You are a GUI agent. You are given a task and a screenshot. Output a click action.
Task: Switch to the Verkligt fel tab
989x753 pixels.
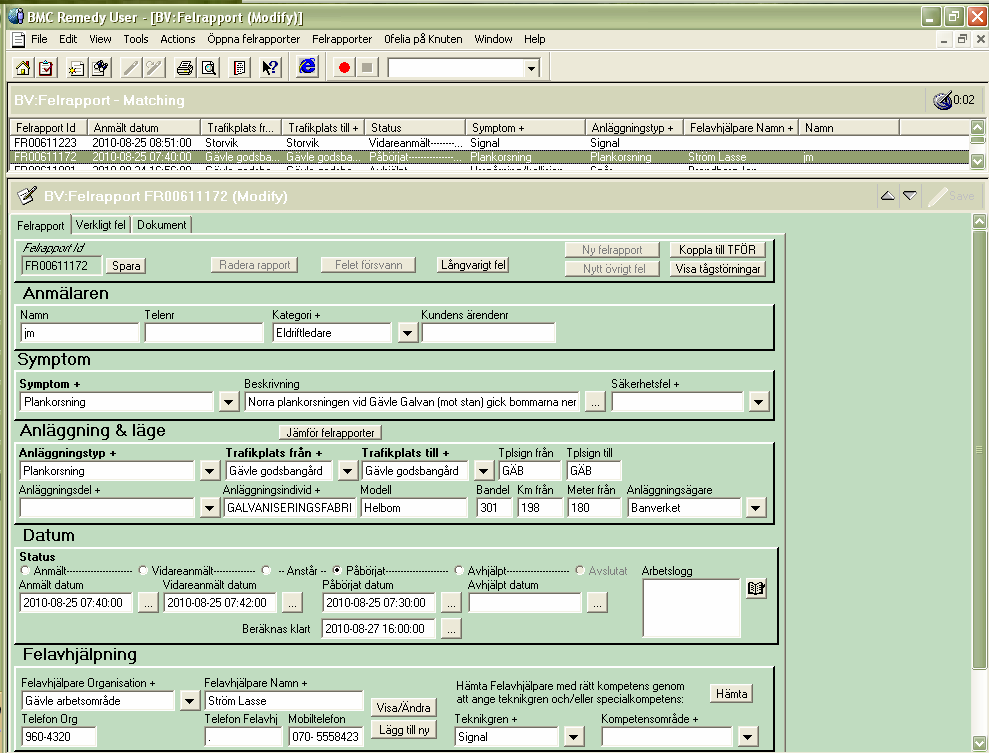click(x=101, y=225)
